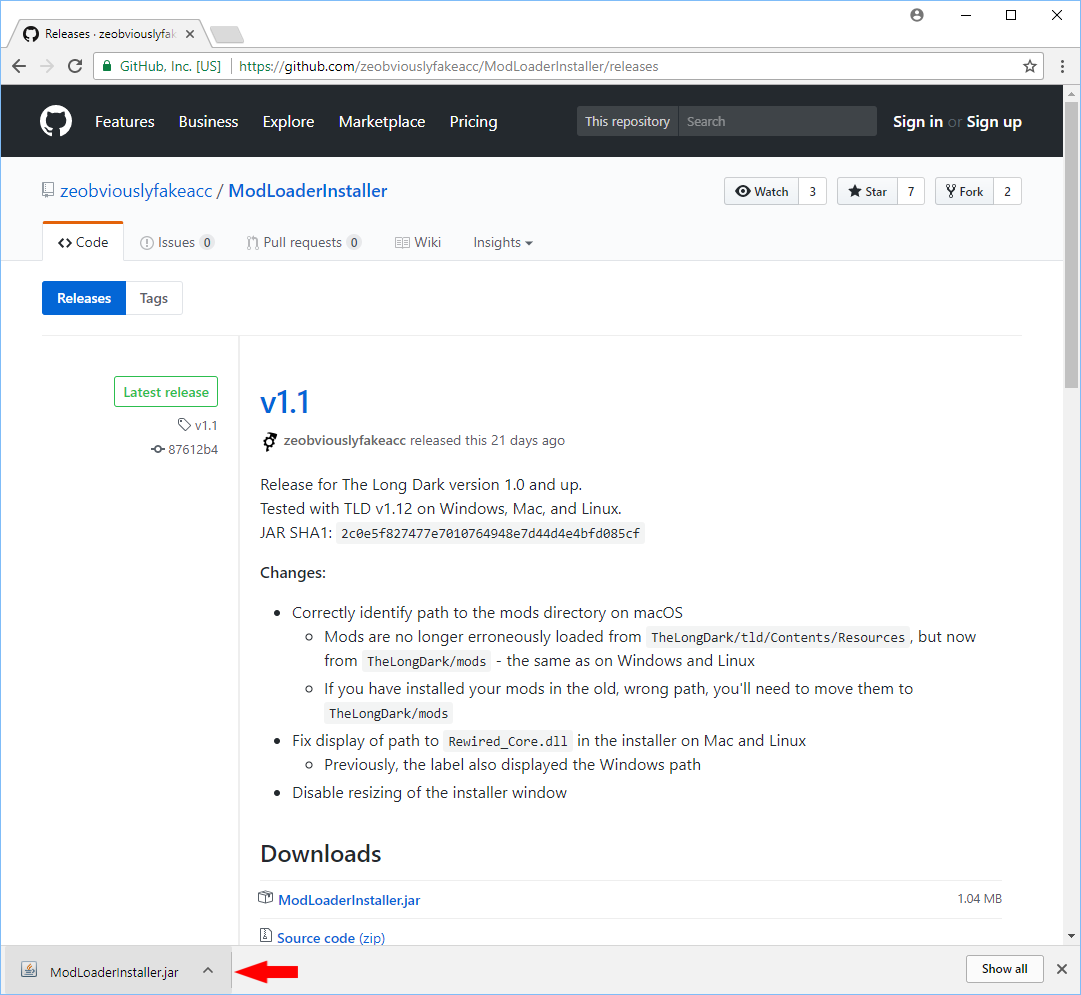Click the stargazers count 7
The height and width of the screenshot is (995, 1081).
(x=911, y=192)
